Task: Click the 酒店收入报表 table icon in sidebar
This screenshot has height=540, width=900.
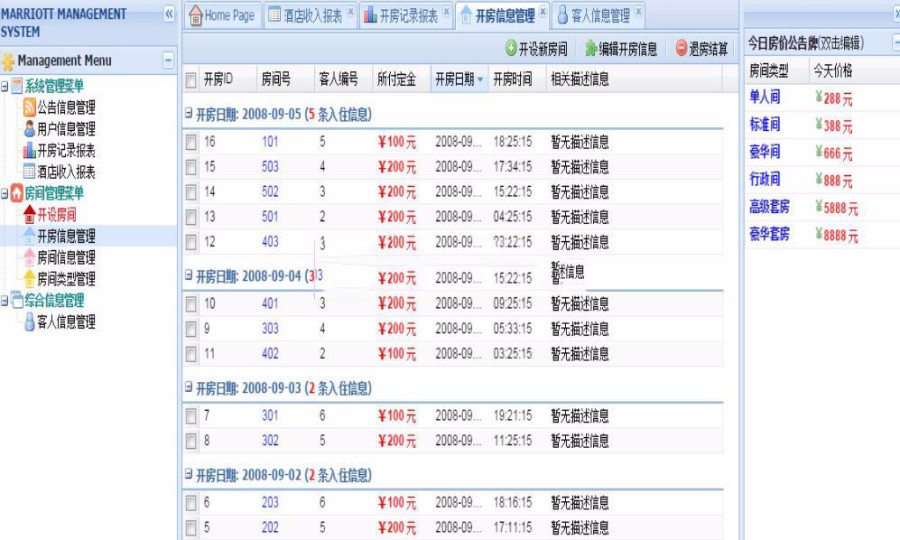Action: (x=29, y=171)
